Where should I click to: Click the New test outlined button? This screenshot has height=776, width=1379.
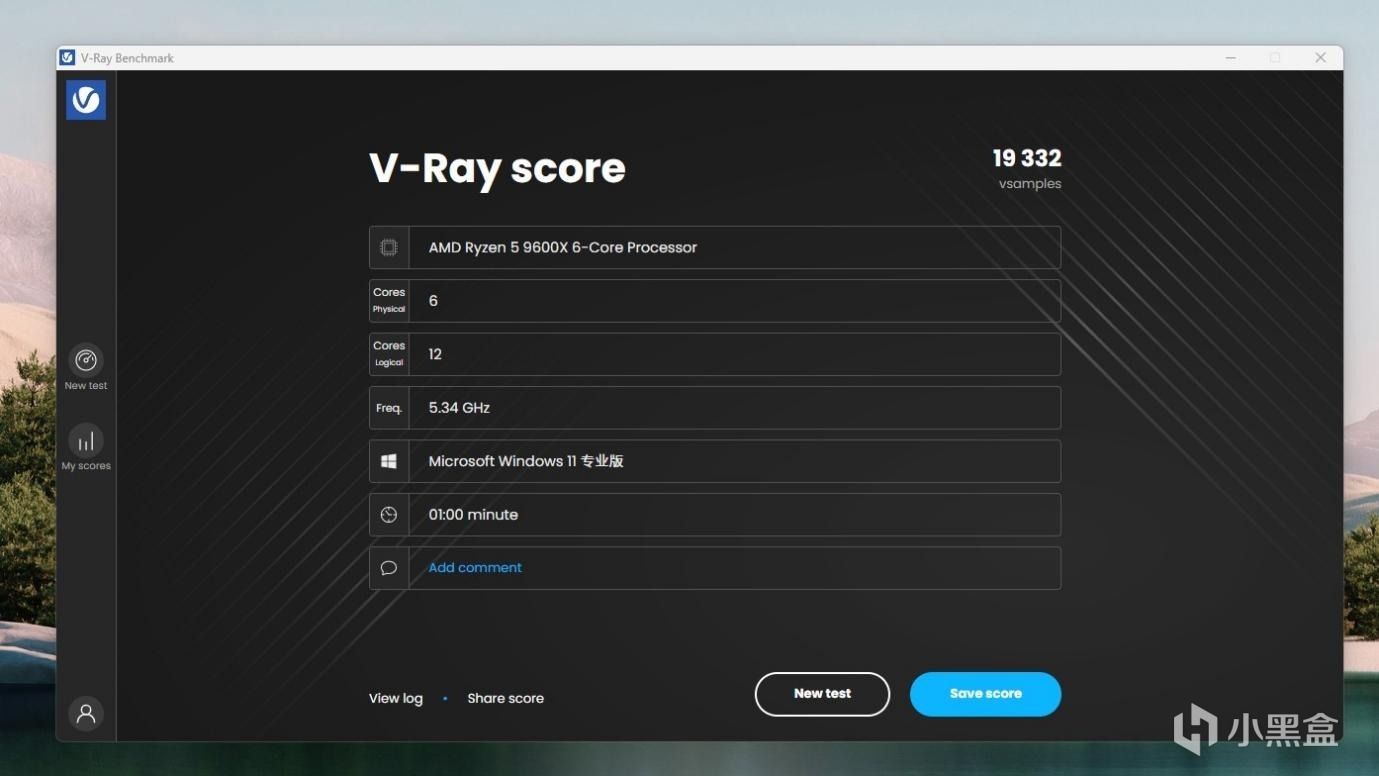(822, 694)
